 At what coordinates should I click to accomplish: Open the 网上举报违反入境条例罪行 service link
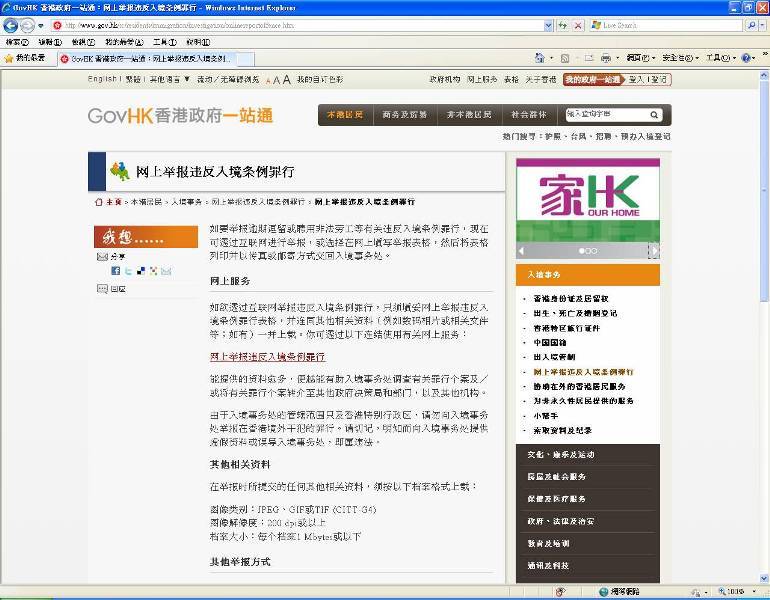pos(267,356)
